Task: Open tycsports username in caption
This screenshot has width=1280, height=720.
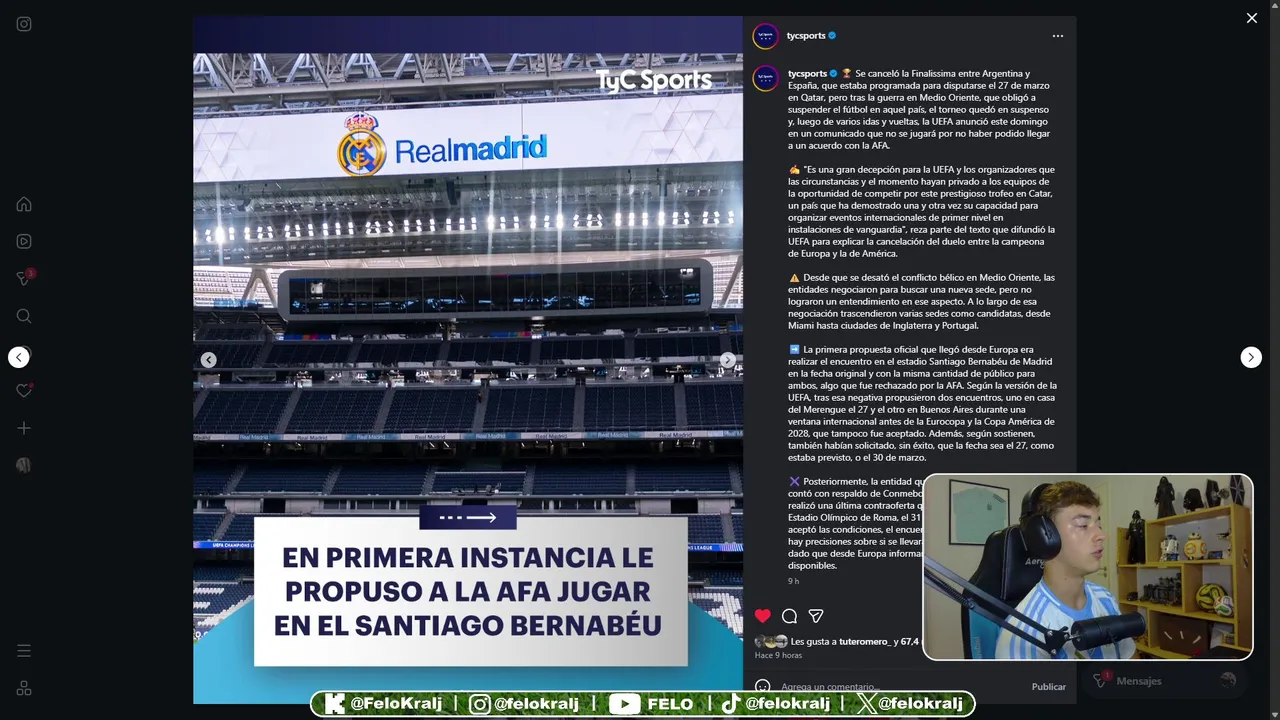Action: coord(807,73)
